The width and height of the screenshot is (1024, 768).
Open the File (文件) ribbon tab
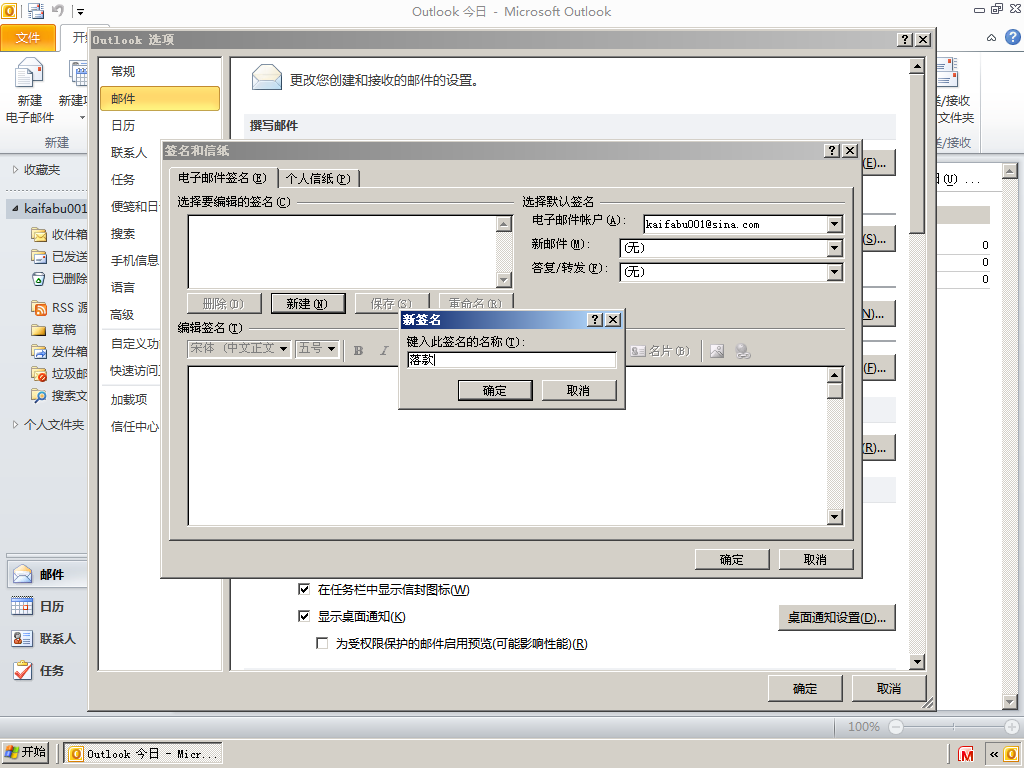tap(27, 38)
